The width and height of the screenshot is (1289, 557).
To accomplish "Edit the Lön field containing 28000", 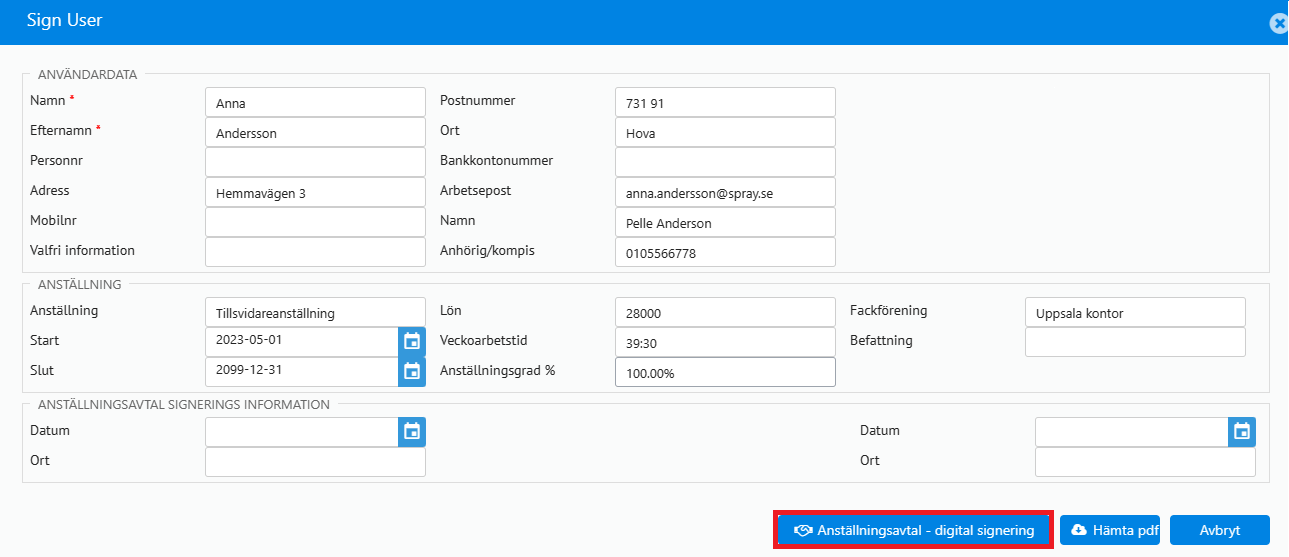I will coord(725,312).
